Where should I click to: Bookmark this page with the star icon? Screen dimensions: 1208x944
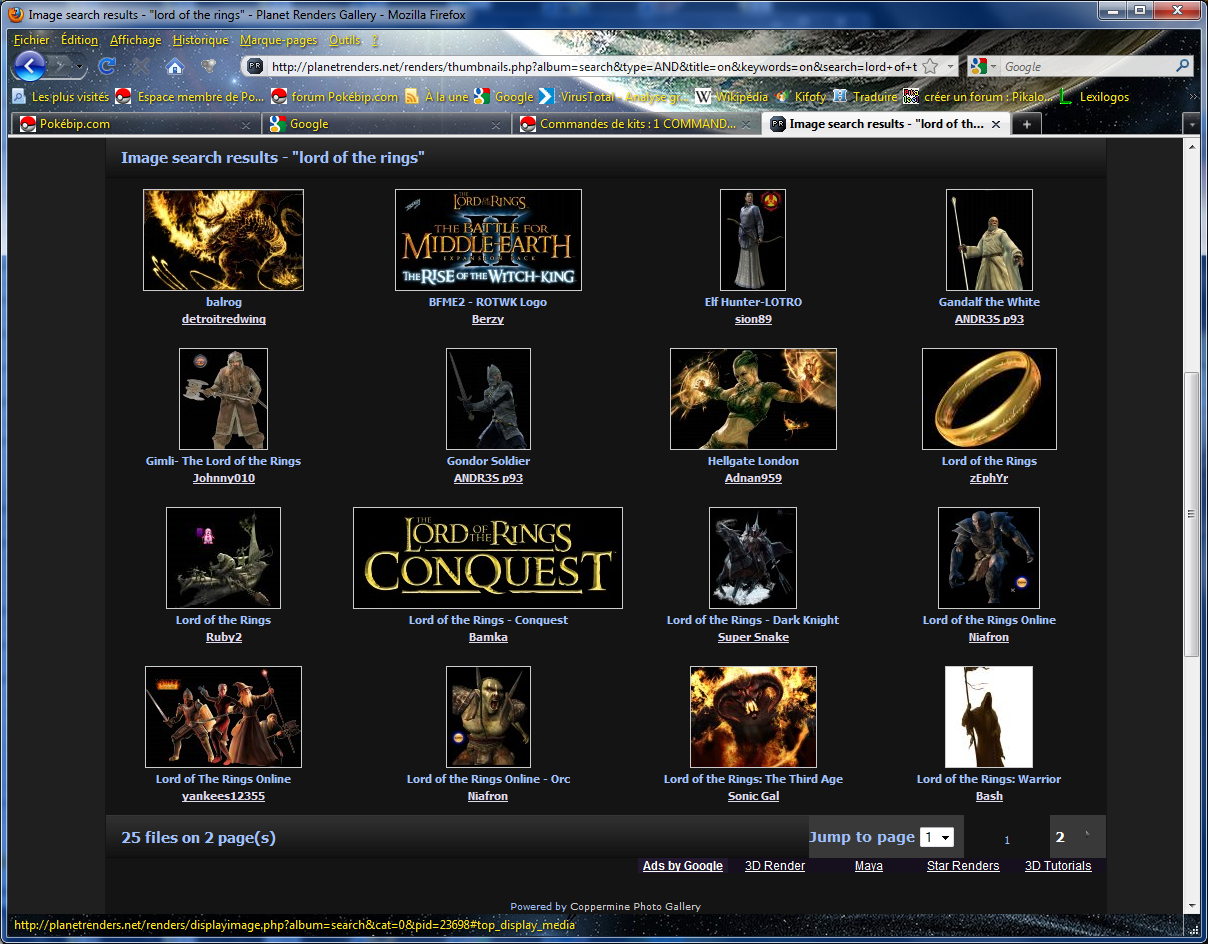point(929,66)
